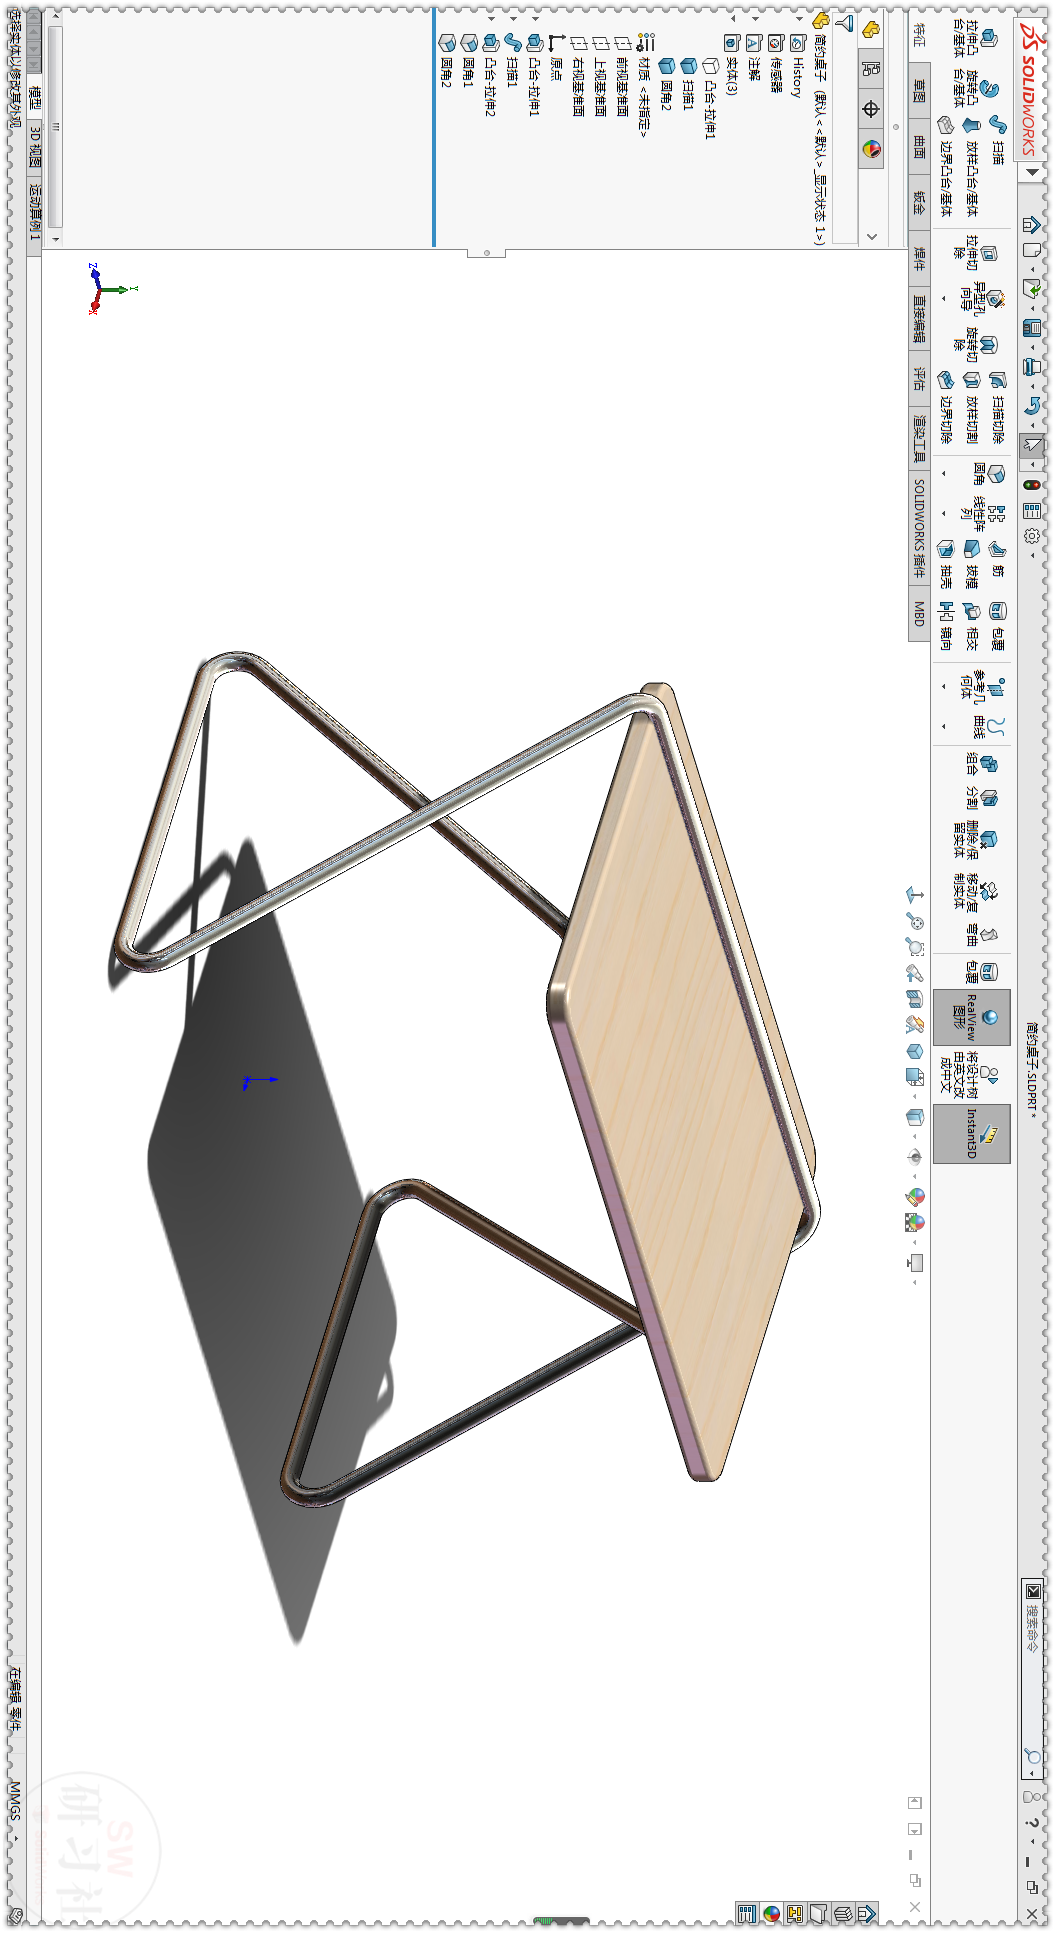Select the Move/Copy Bodies (移动/复制实体) tool
Screen dimensions: 1055x1933
coord(975,894)
